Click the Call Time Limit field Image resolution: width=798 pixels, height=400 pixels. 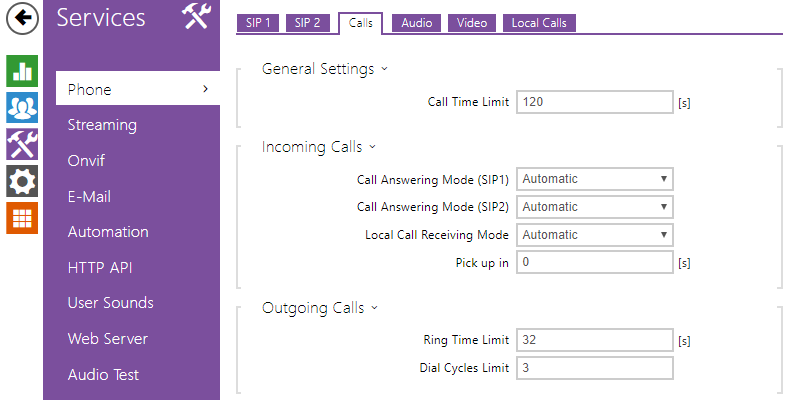click(594, 102)
